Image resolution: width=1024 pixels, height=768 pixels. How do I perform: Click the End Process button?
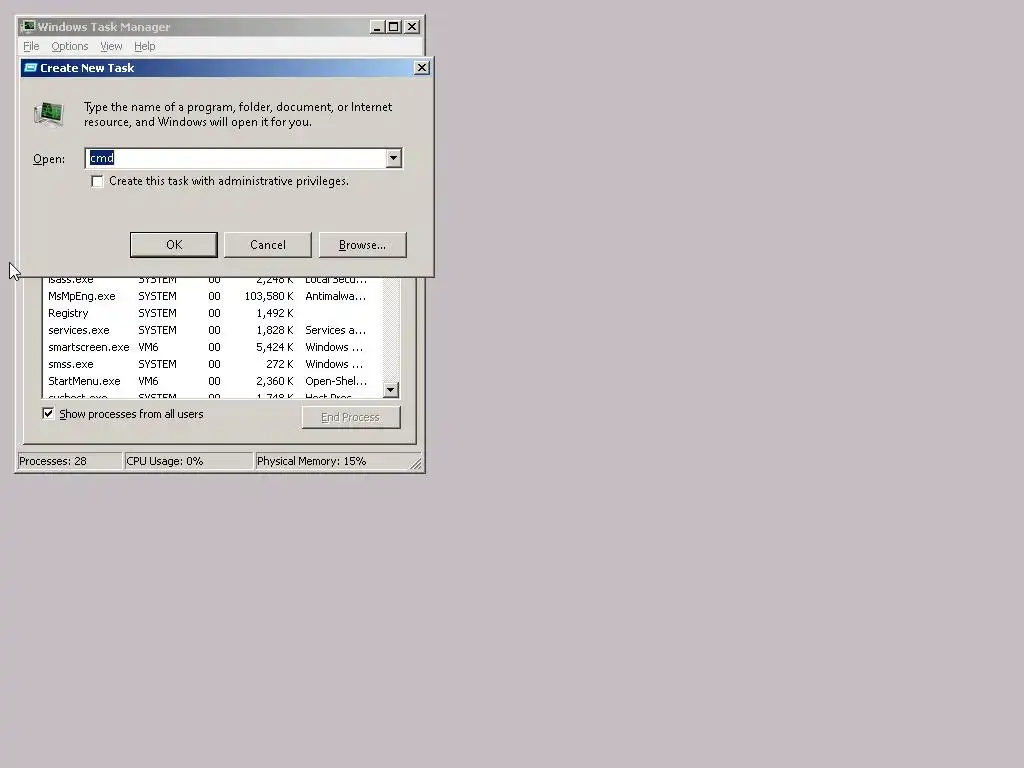pyautogui.click(x=351, y=417)
